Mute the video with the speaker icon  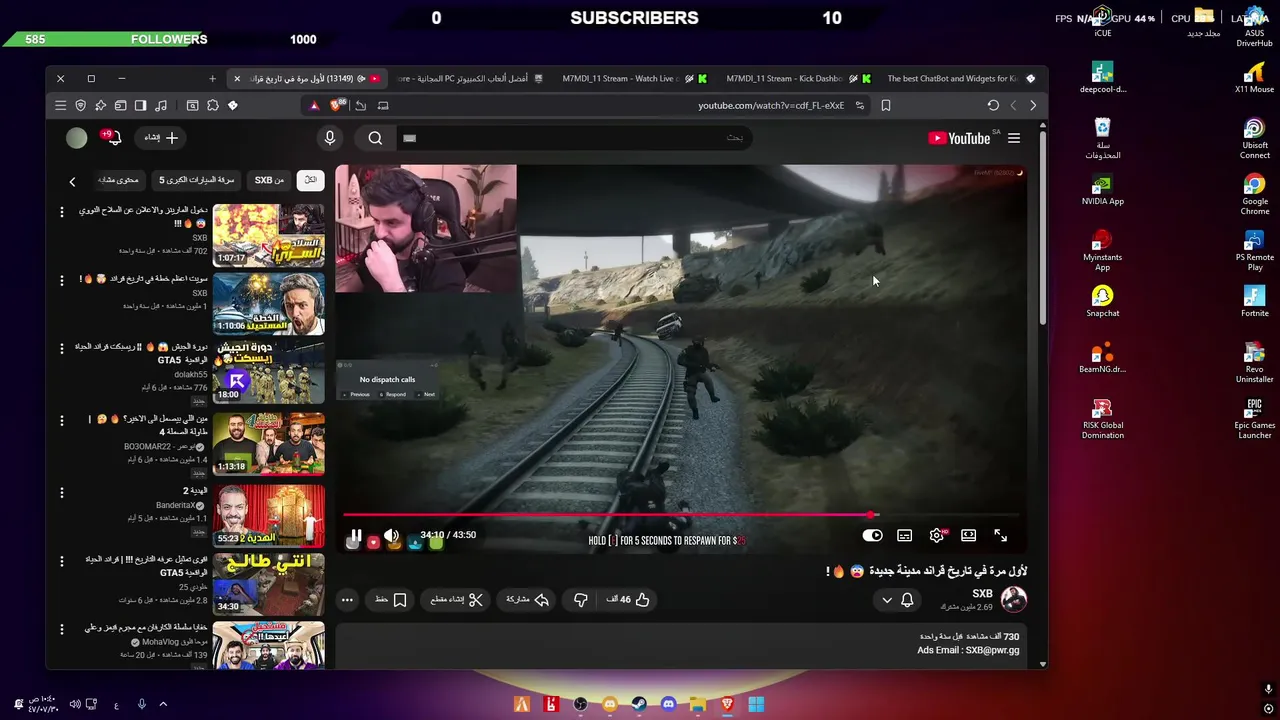pos(392,536)
